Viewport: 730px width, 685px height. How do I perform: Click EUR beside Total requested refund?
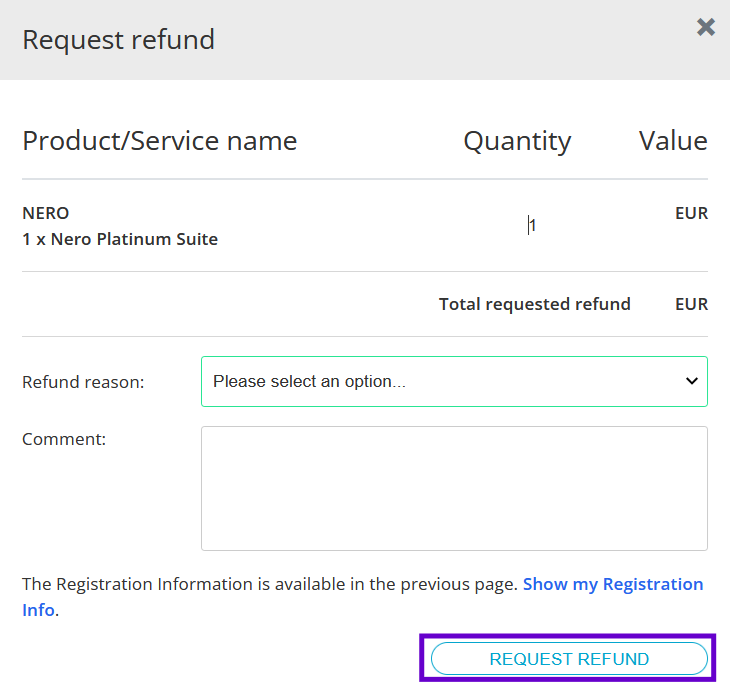click(x=691, y=304)
